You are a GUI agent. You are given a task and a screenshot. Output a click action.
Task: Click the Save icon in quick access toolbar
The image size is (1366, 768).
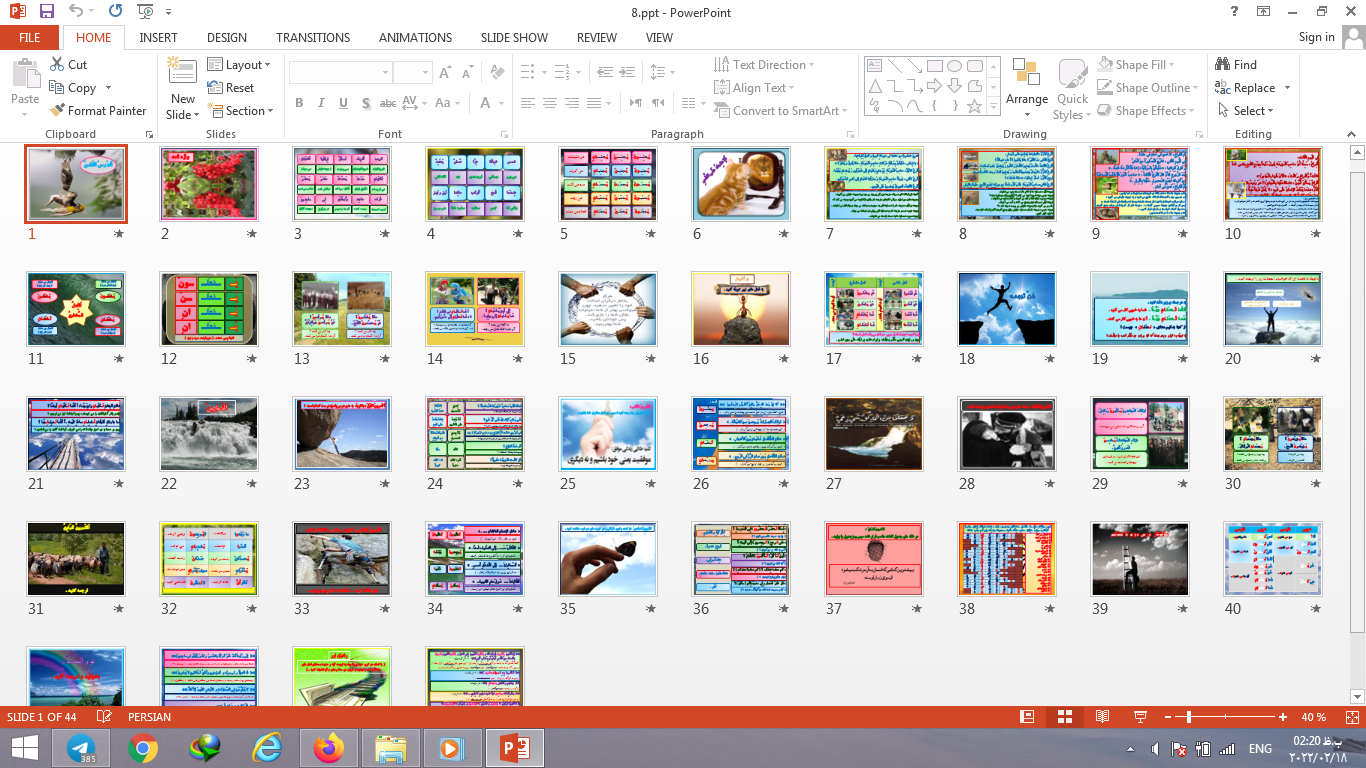[x=46, y=12]
